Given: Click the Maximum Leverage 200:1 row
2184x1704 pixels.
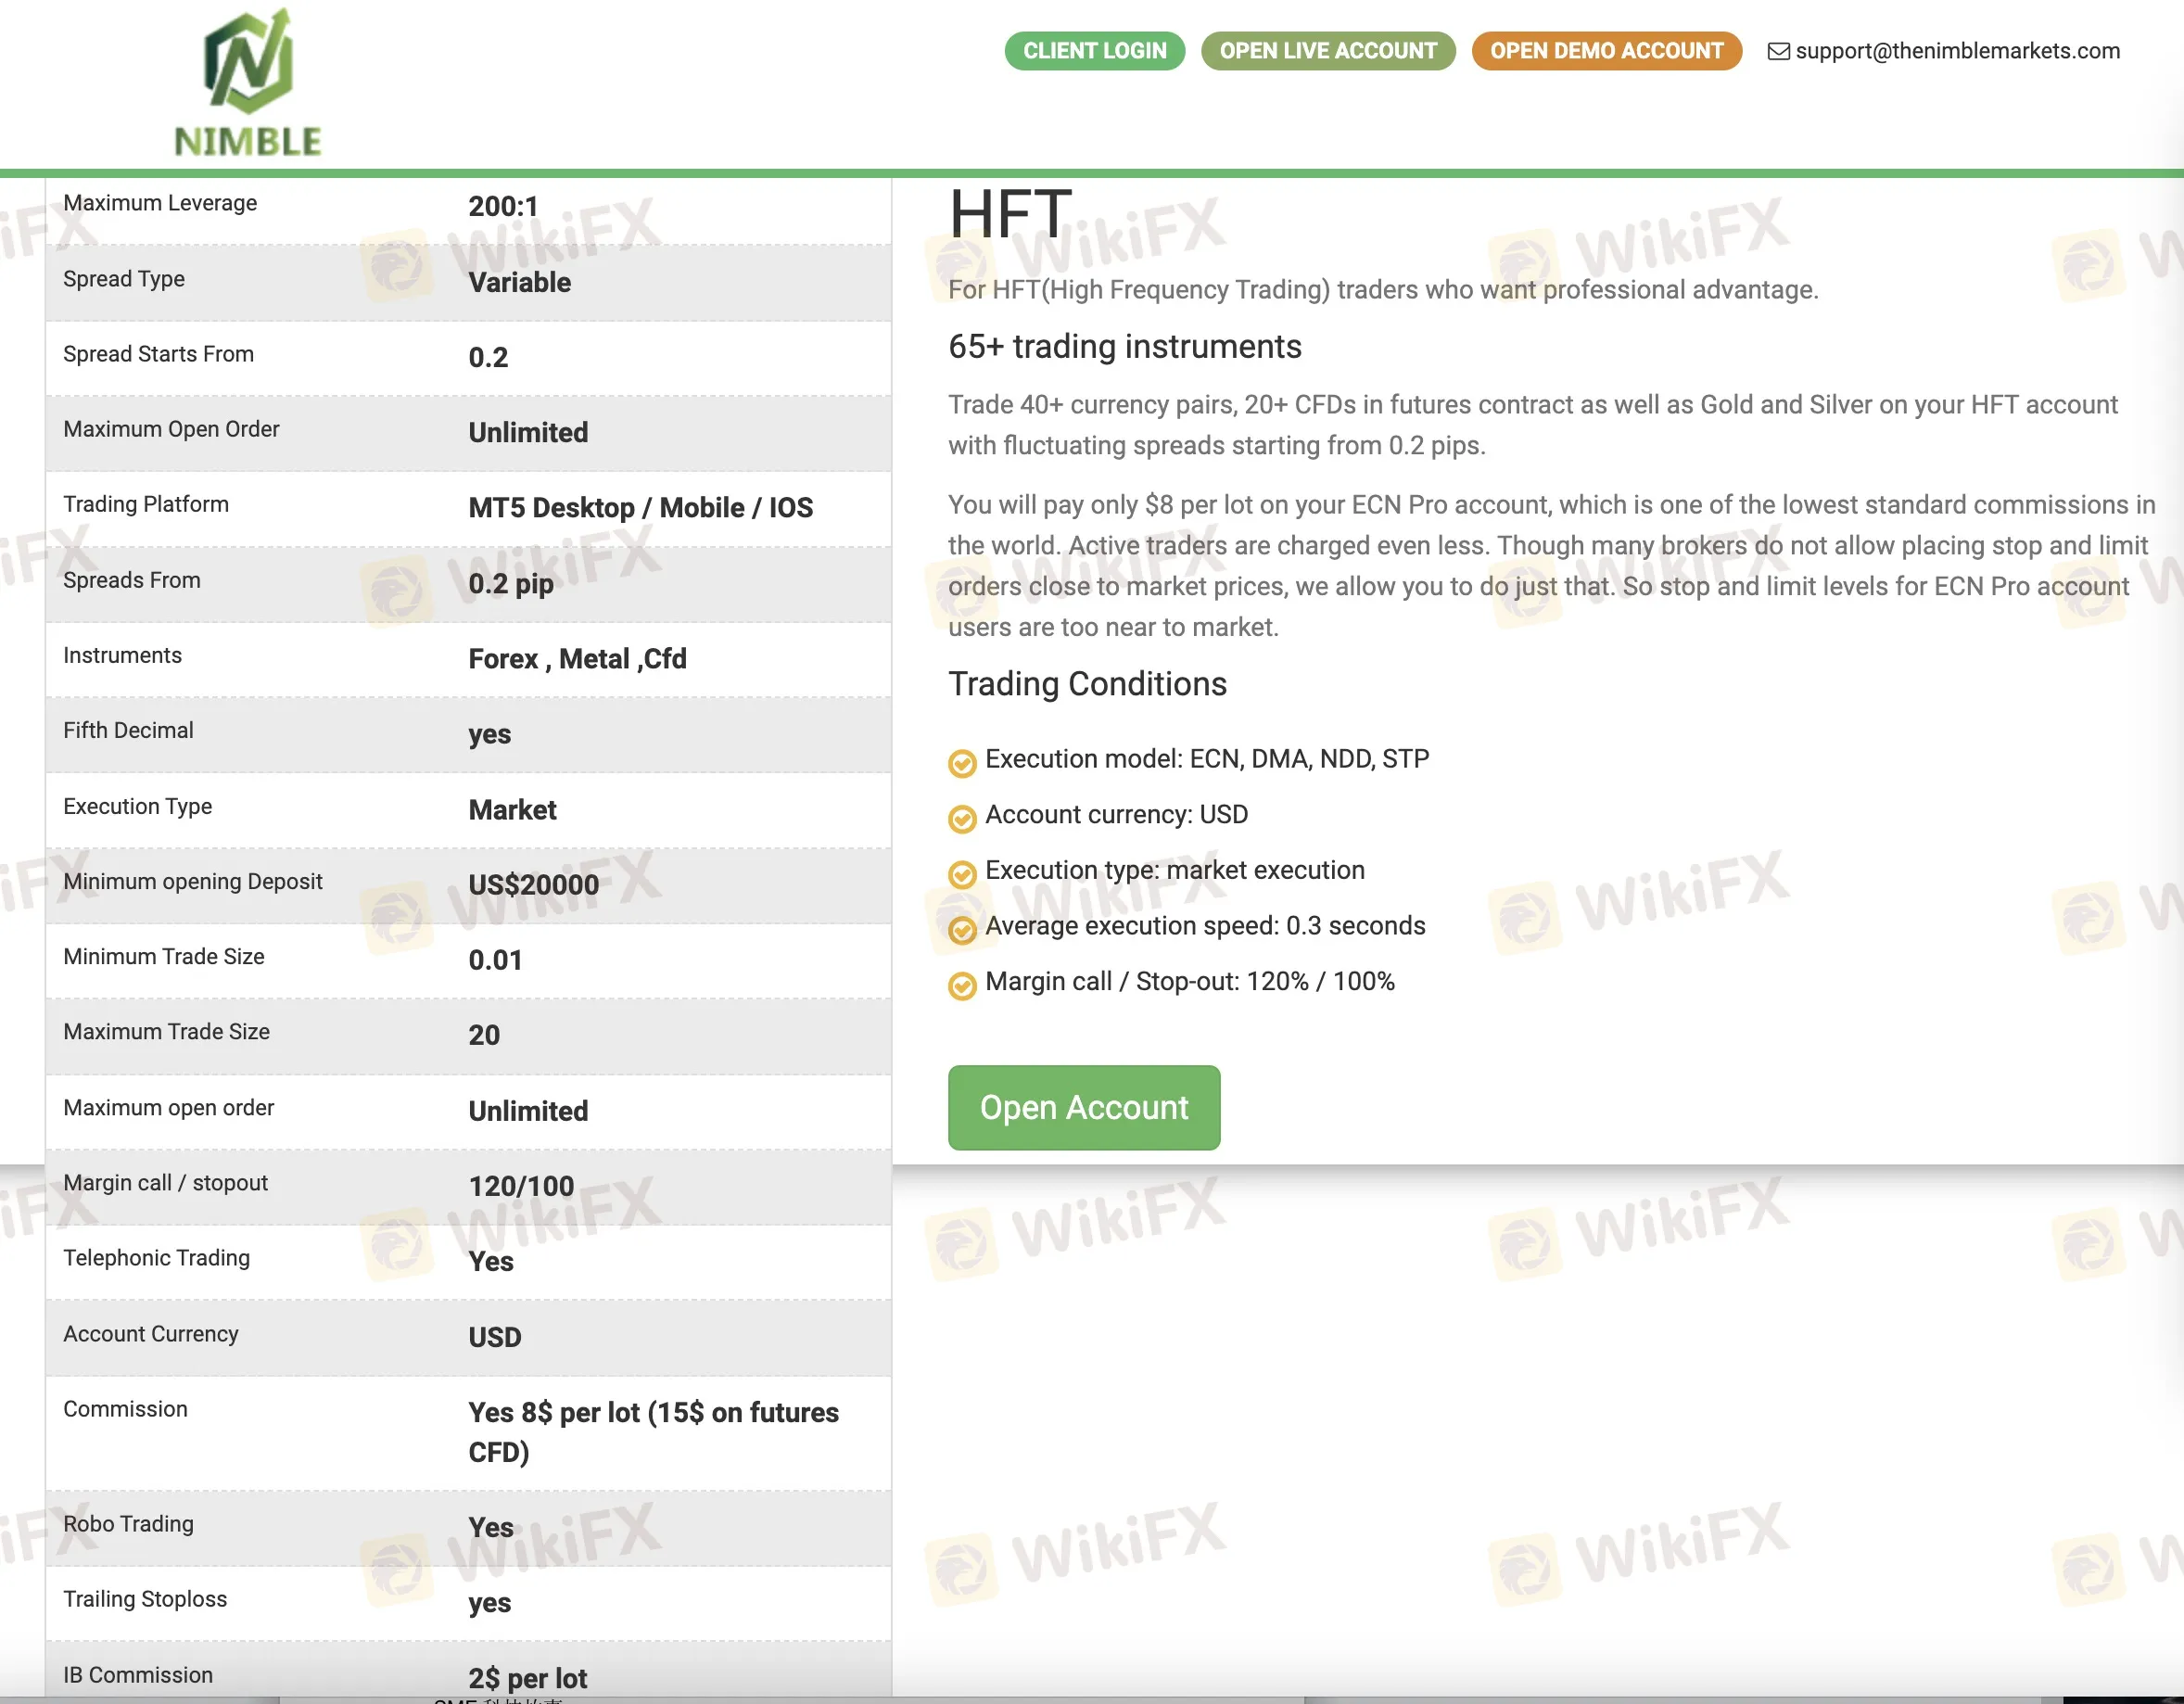Looking at the screenshot, I should coord(467,206).
